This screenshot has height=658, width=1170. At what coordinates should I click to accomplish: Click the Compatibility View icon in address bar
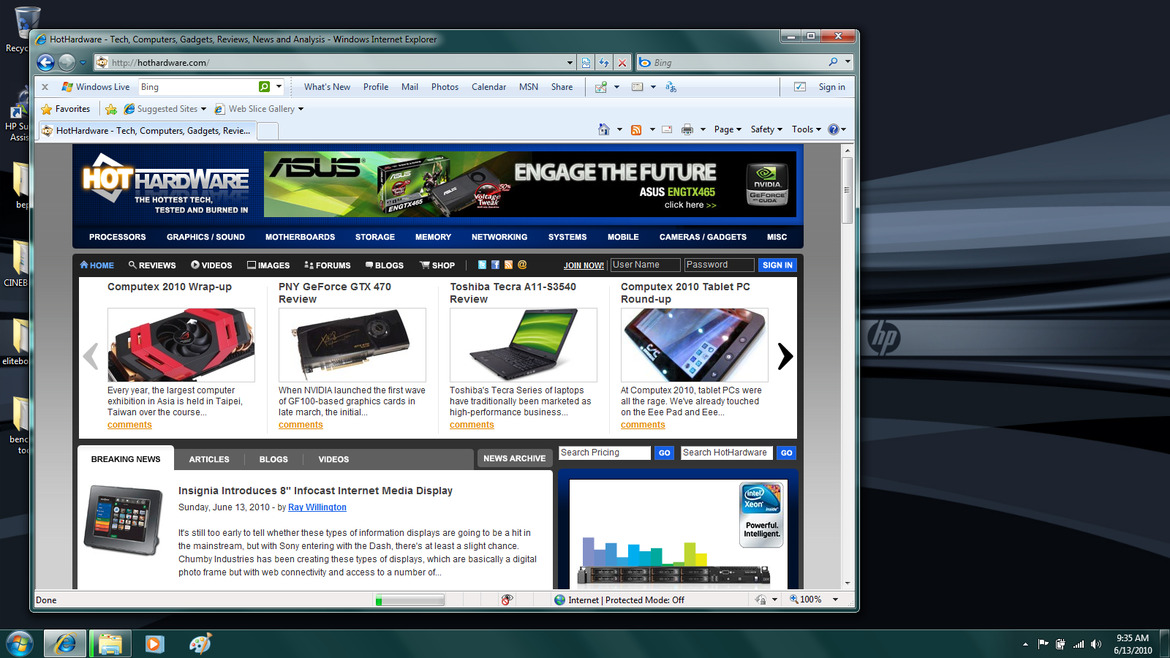point(586,63)
